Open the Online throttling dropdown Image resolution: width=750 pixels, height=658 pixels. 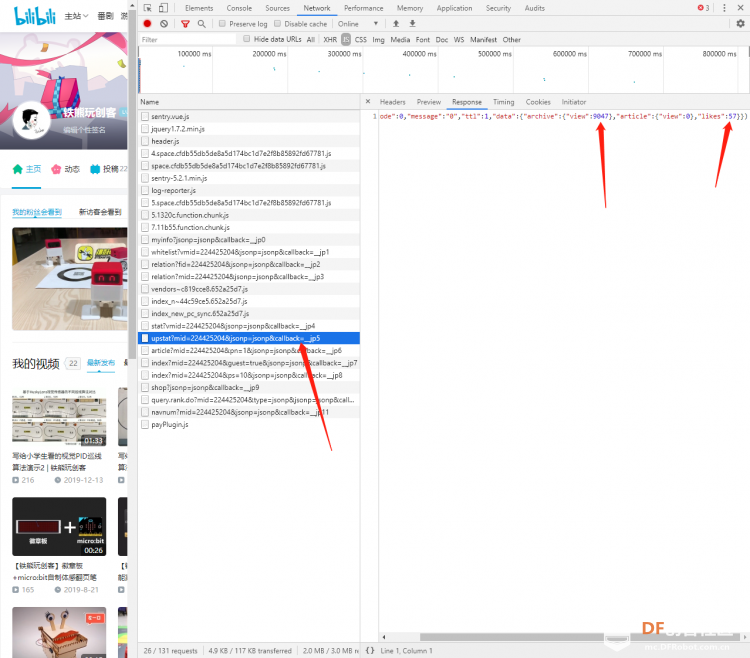tap(358, 23)
